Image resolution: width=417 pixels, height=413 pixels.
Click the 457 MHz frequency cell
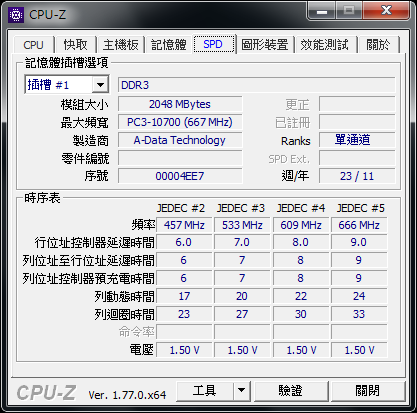click(184, 225)
